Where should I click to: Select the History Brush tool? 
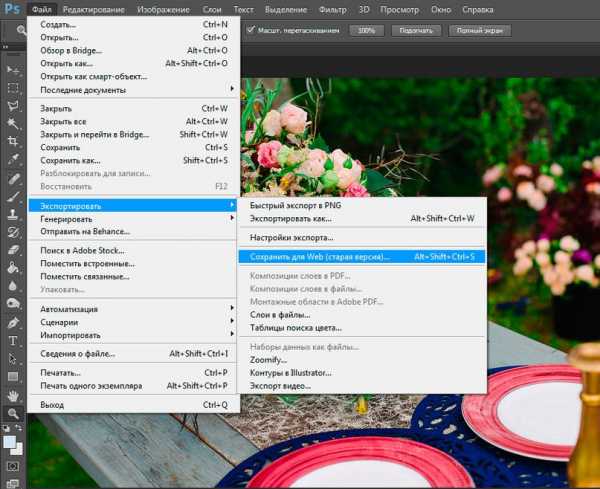[13, 232]
